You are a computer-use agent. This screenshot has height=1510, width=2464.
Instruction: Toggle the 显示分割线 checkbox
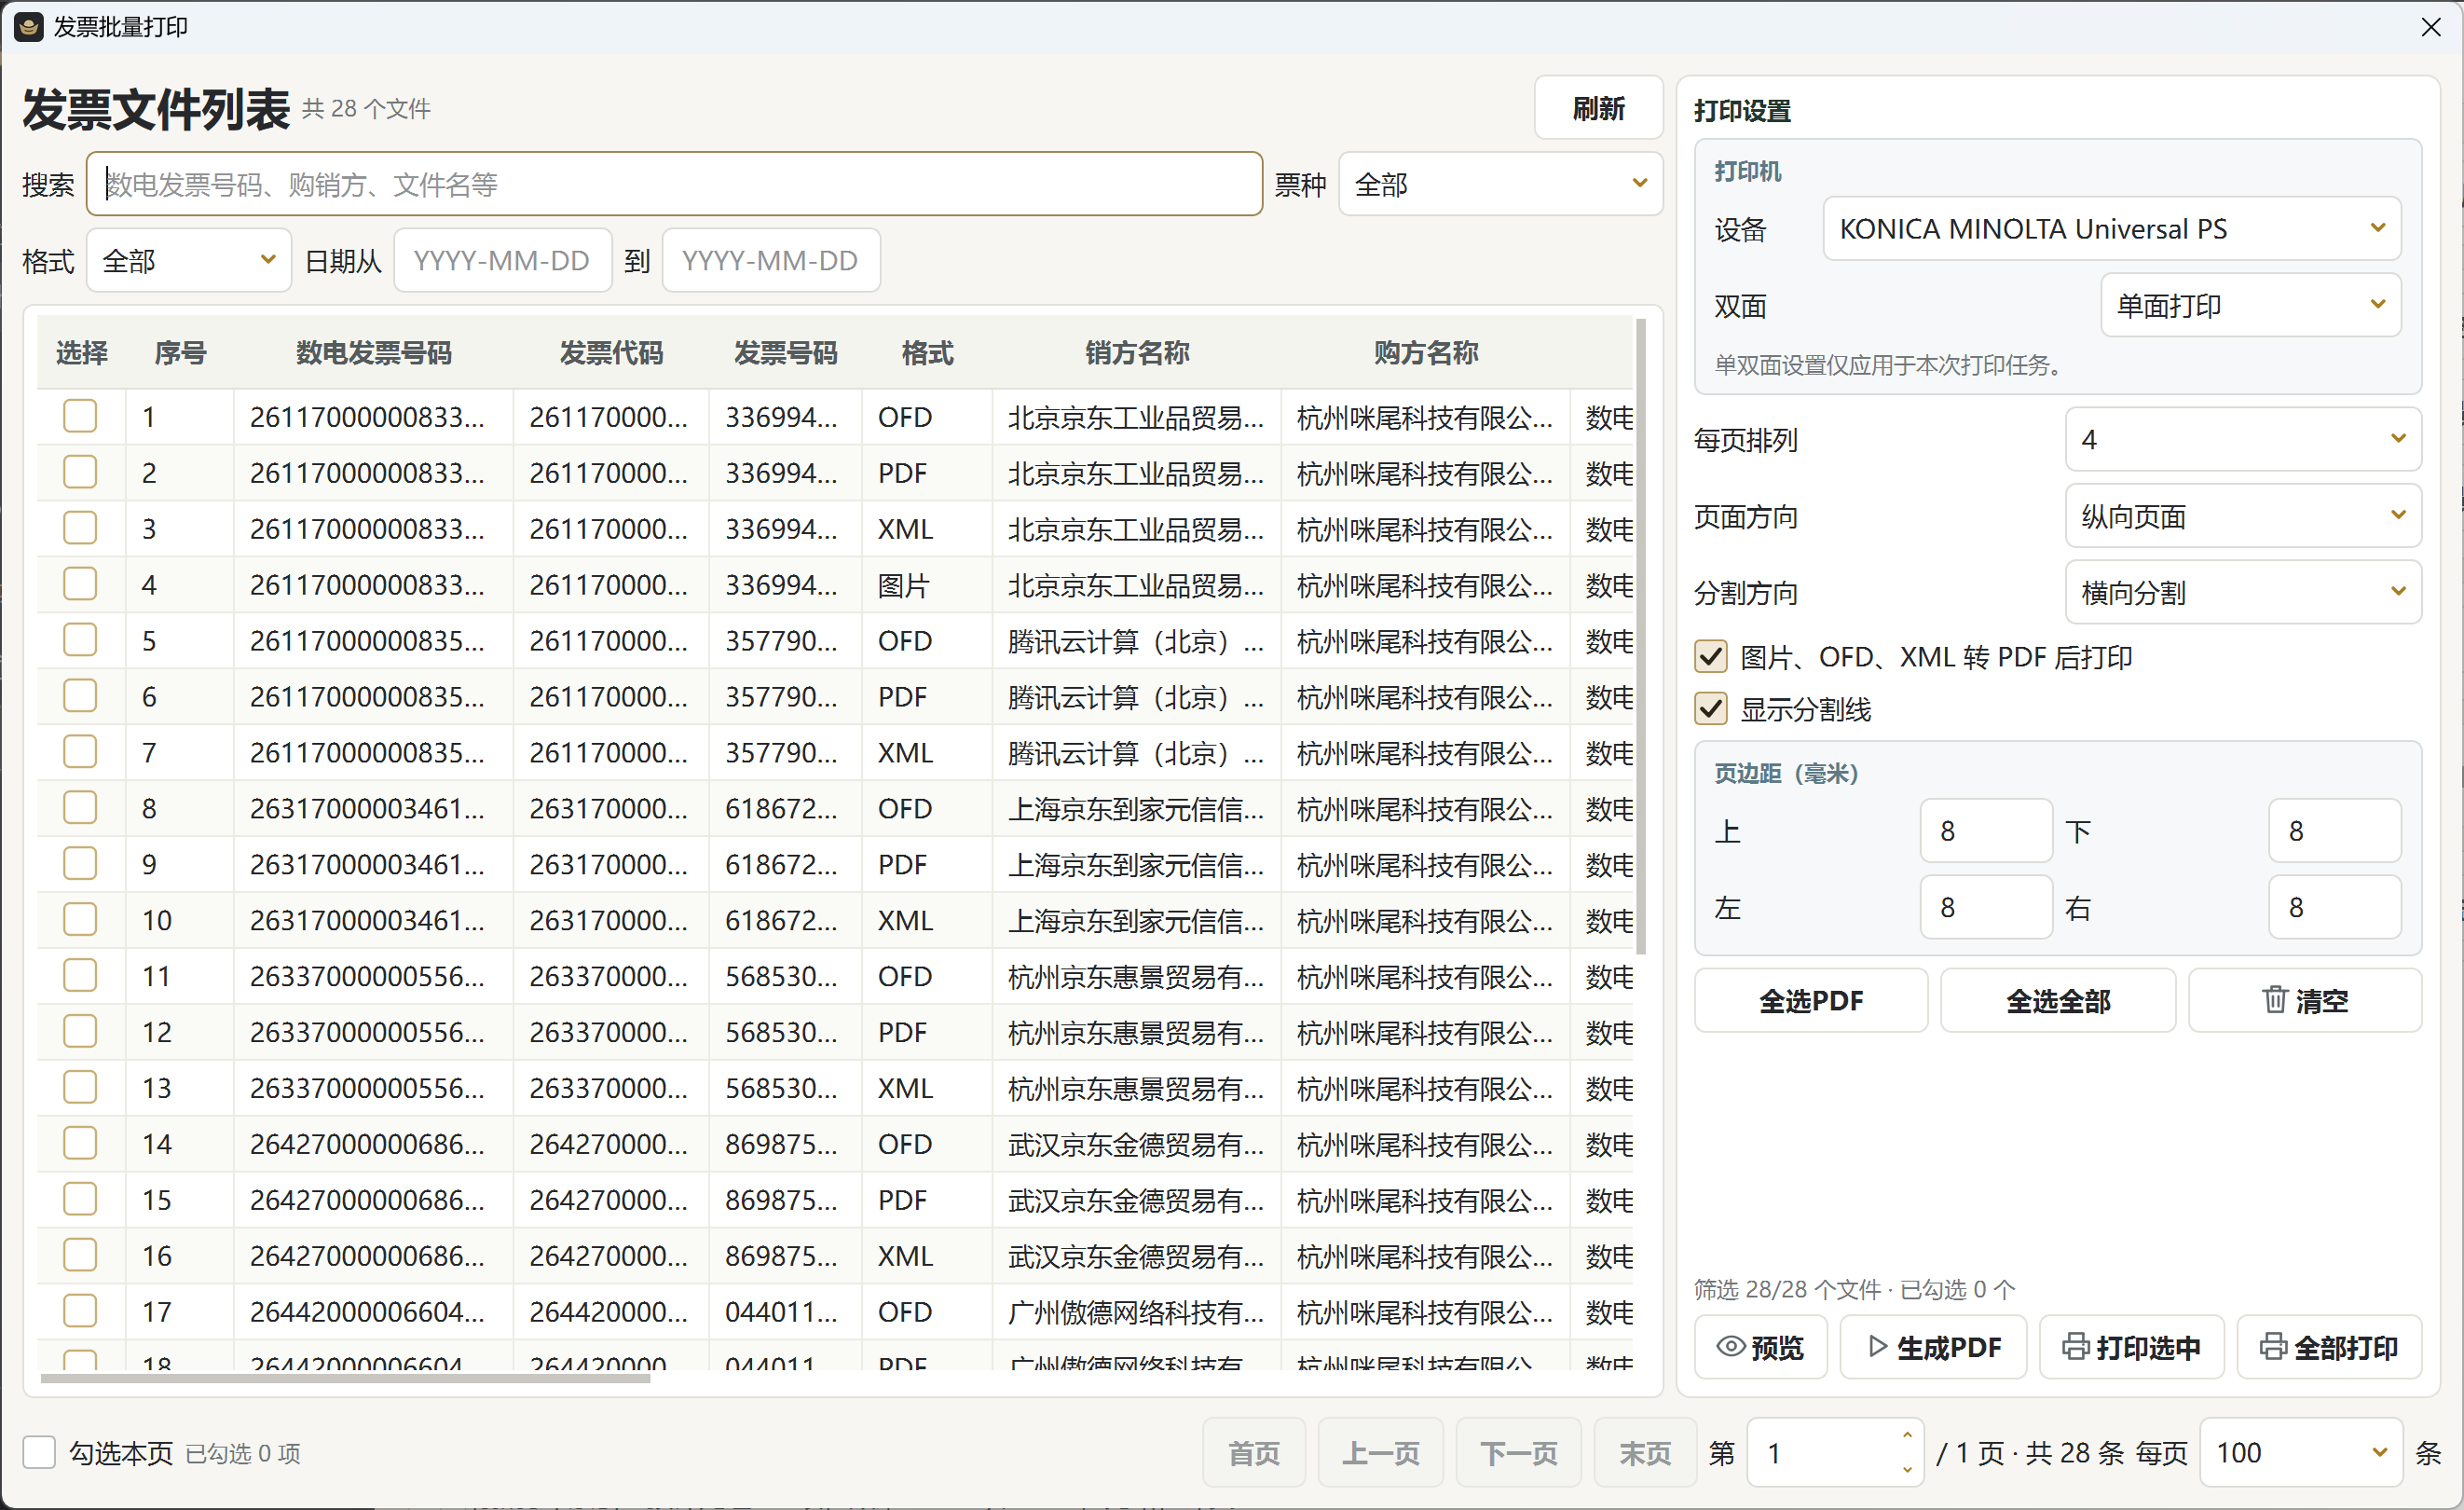pos(1710,709)
